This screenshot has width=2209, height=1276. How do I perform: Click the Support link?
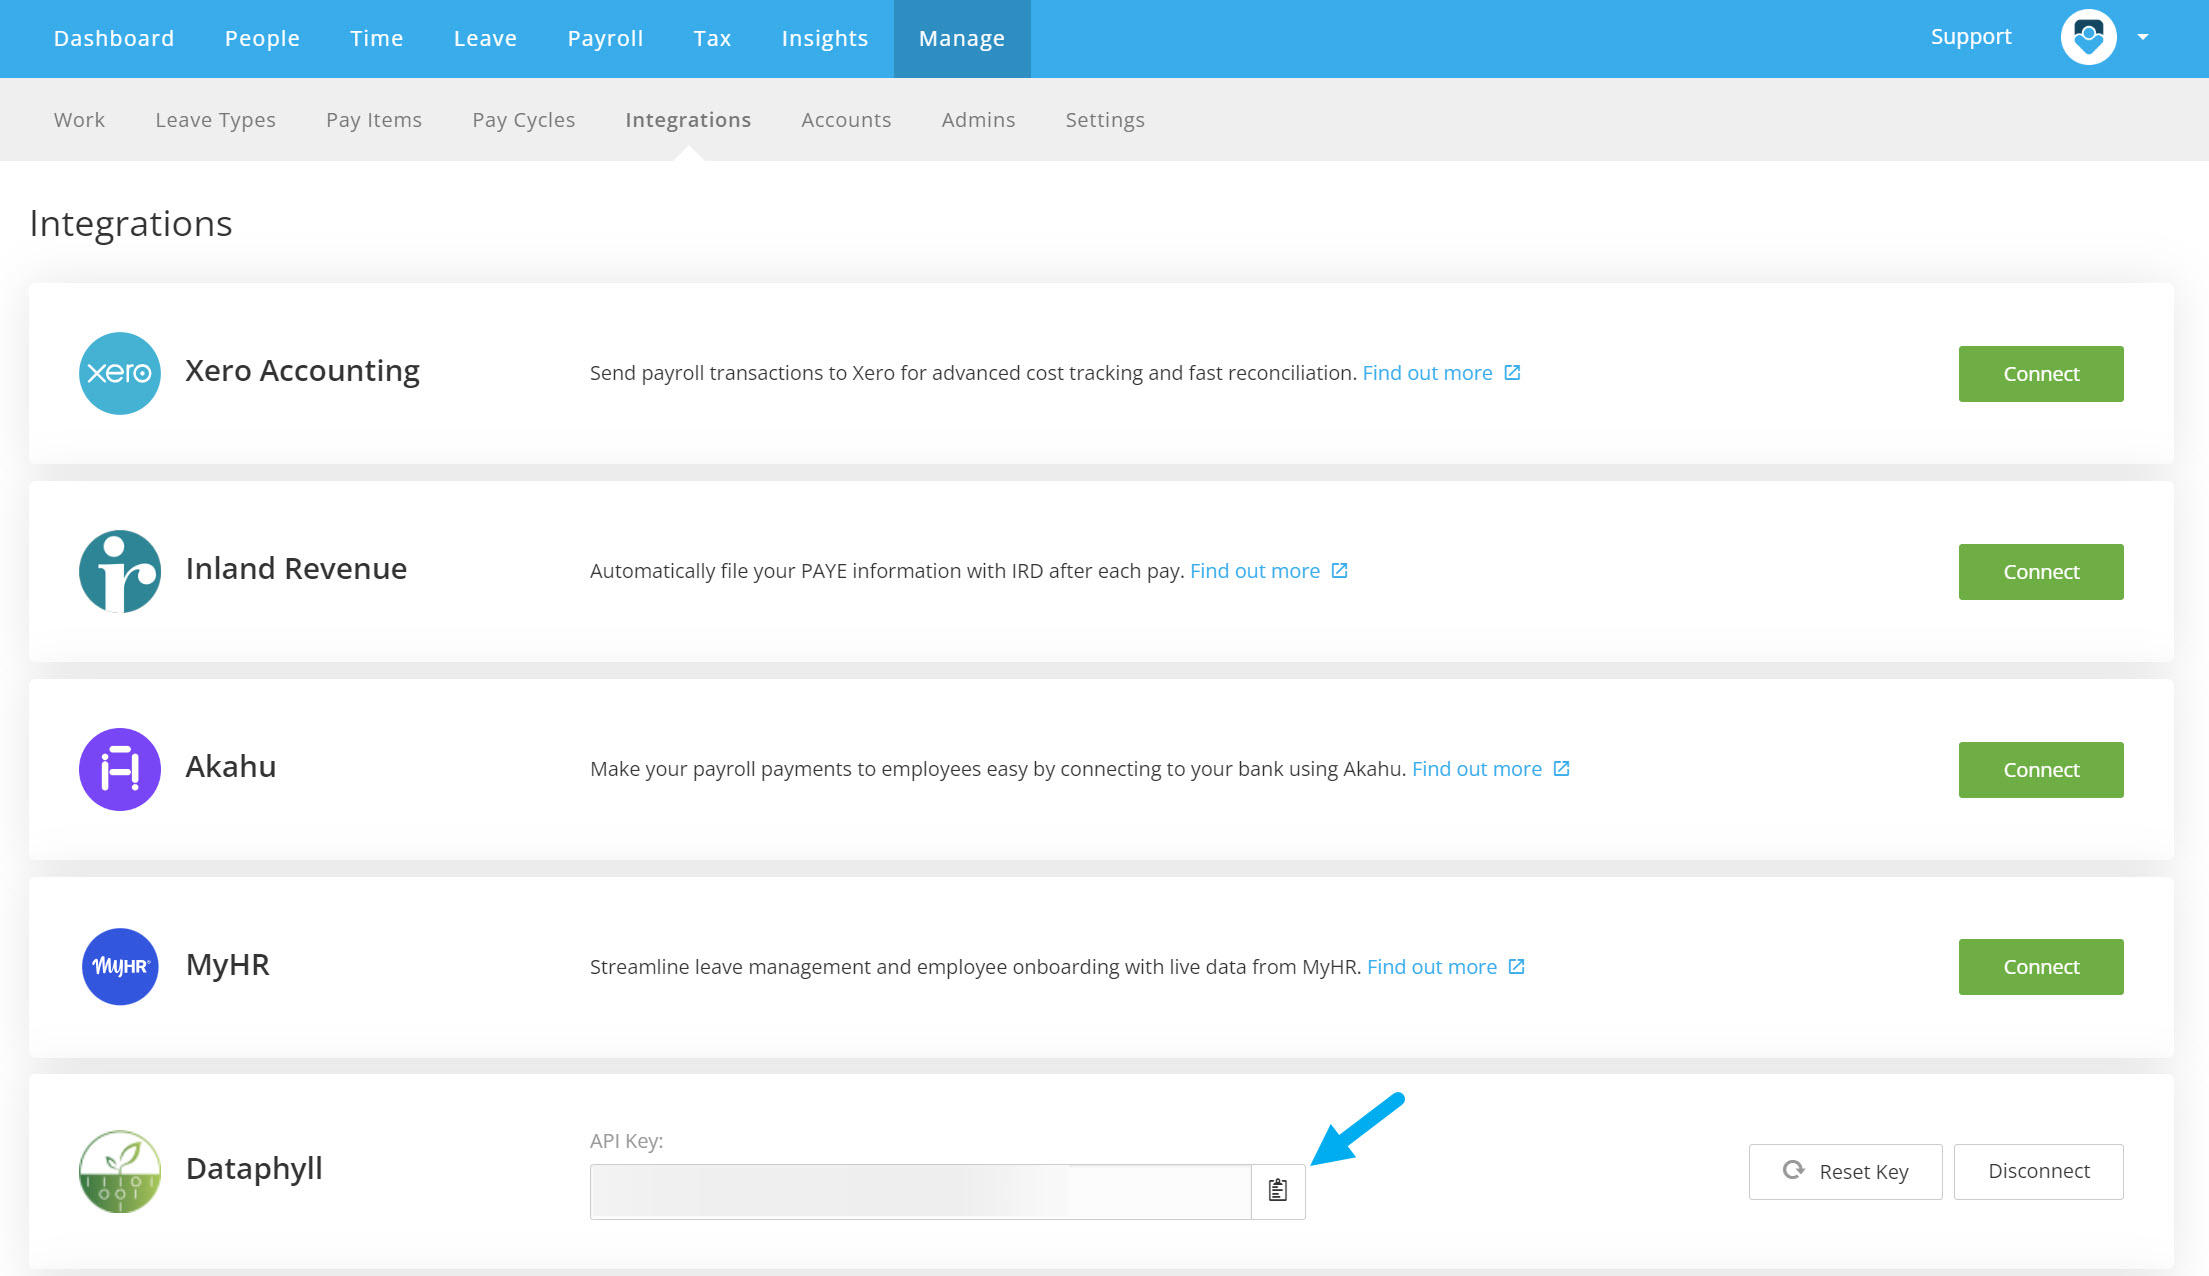pos(1970,37)
